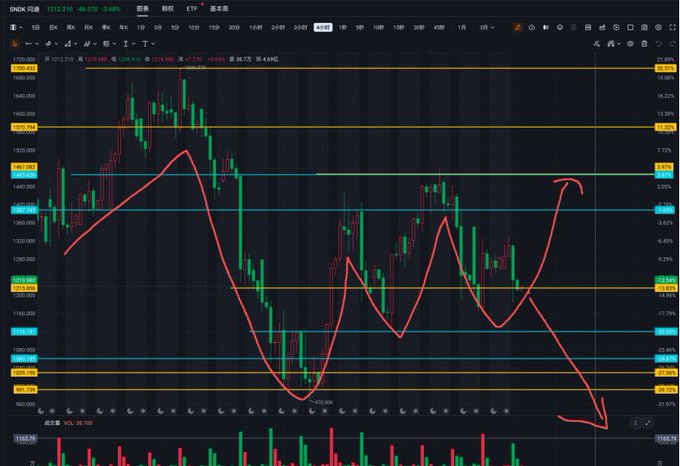Click the circular replay icon

click(616, 27)
